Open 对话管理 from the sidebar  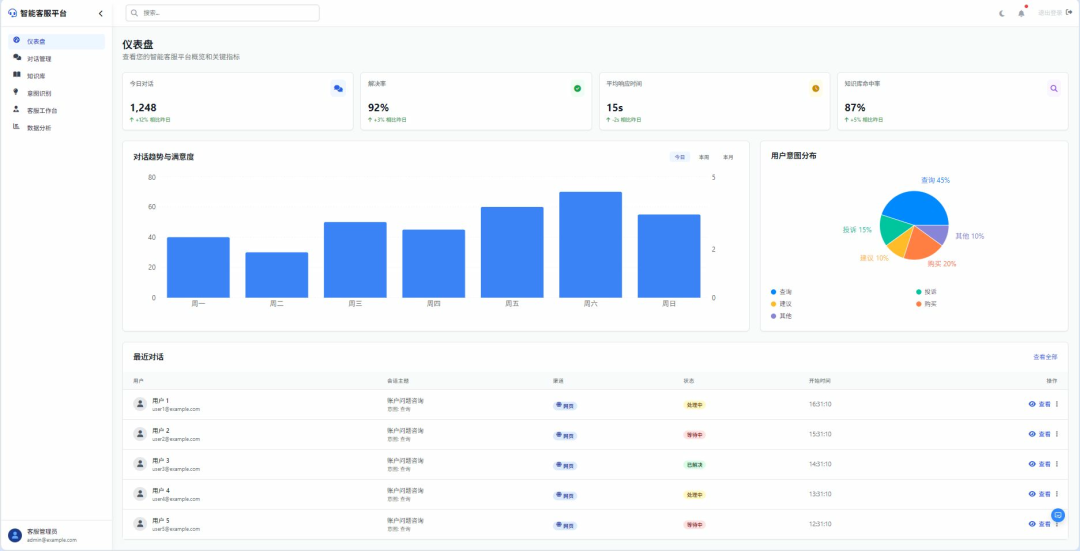coord(39,59)
